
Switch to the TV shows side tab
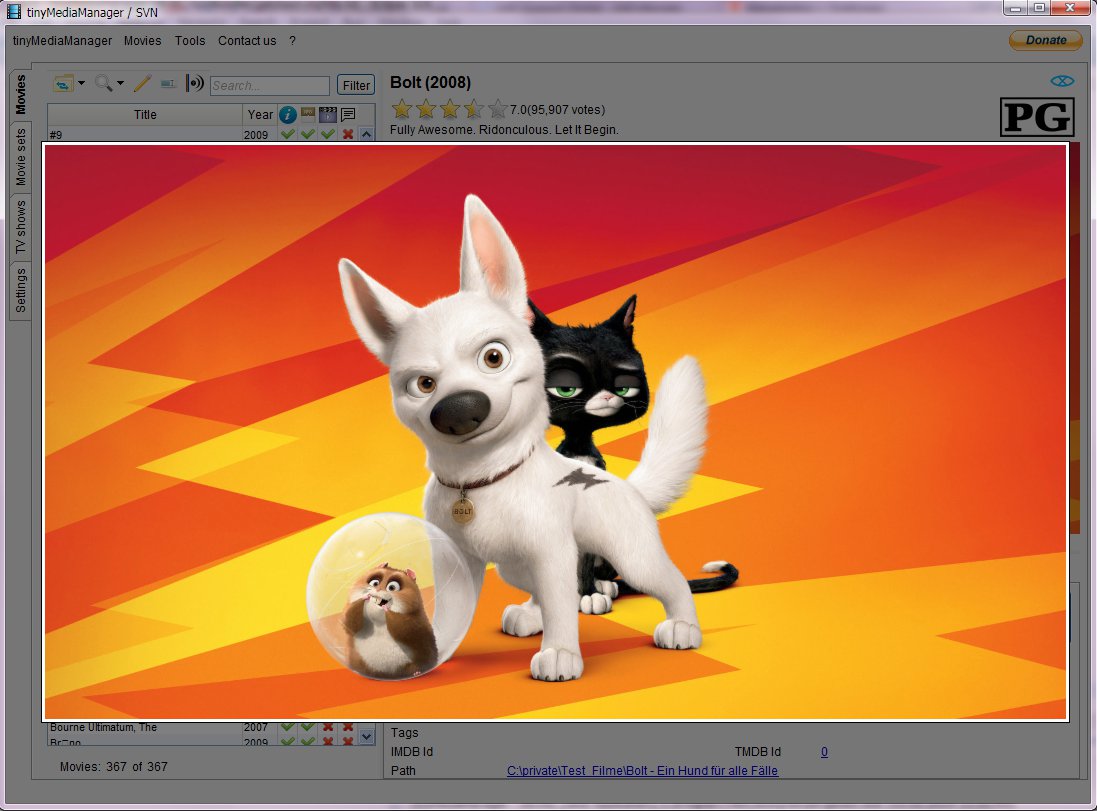pyautogui.click(x=20, y=227)
